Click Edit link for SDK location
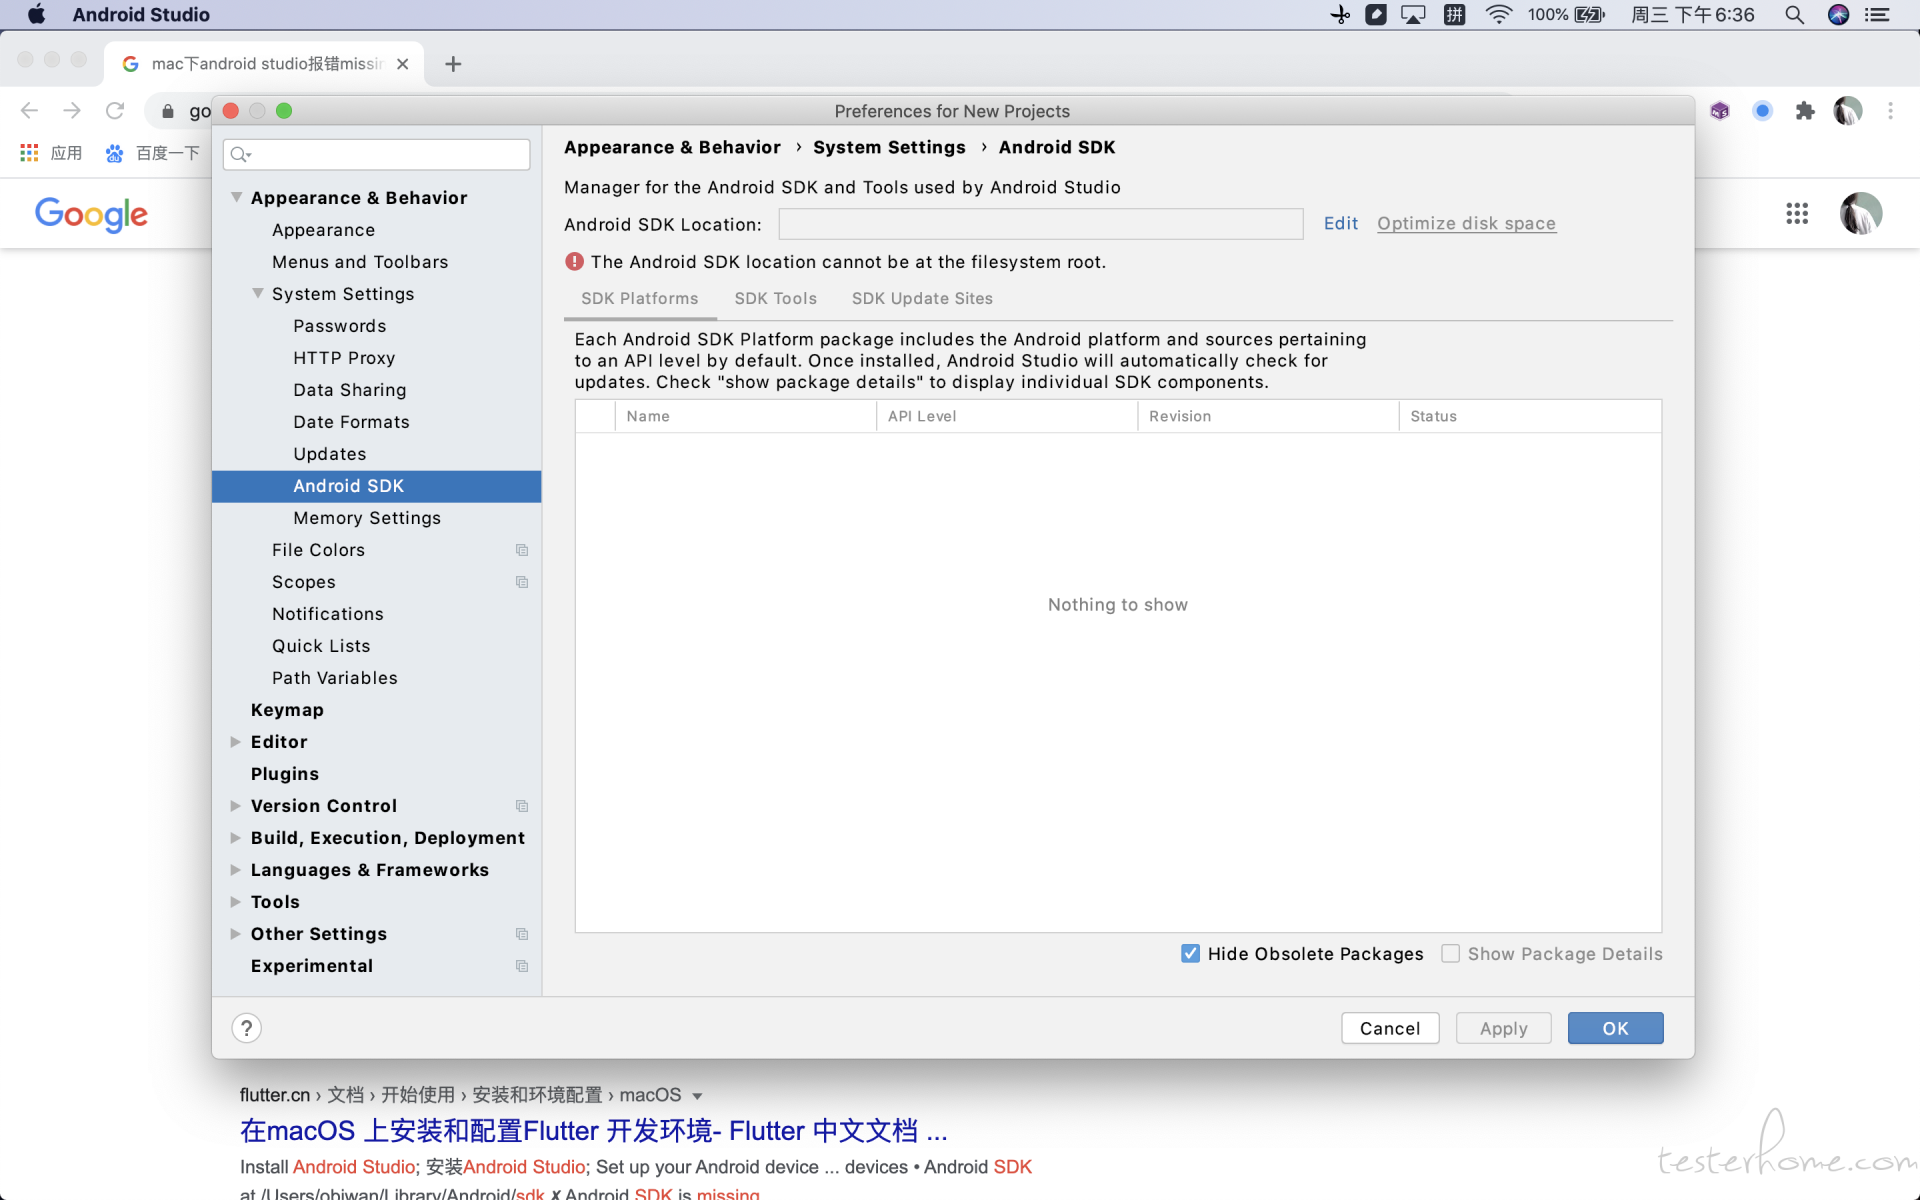Screen dimensions: 1920x1200 point(1341,224)
